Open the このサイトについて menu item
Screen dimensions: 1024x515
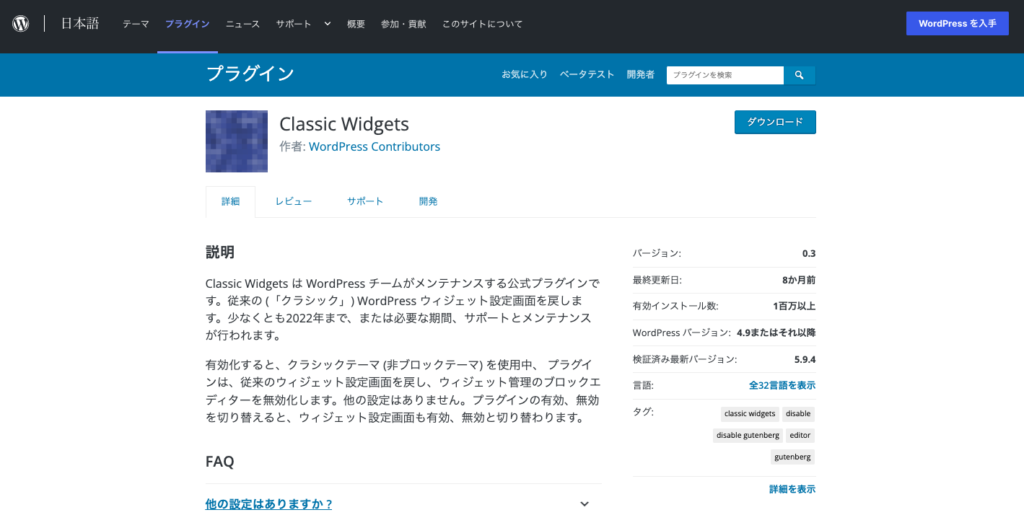[483, 24]
